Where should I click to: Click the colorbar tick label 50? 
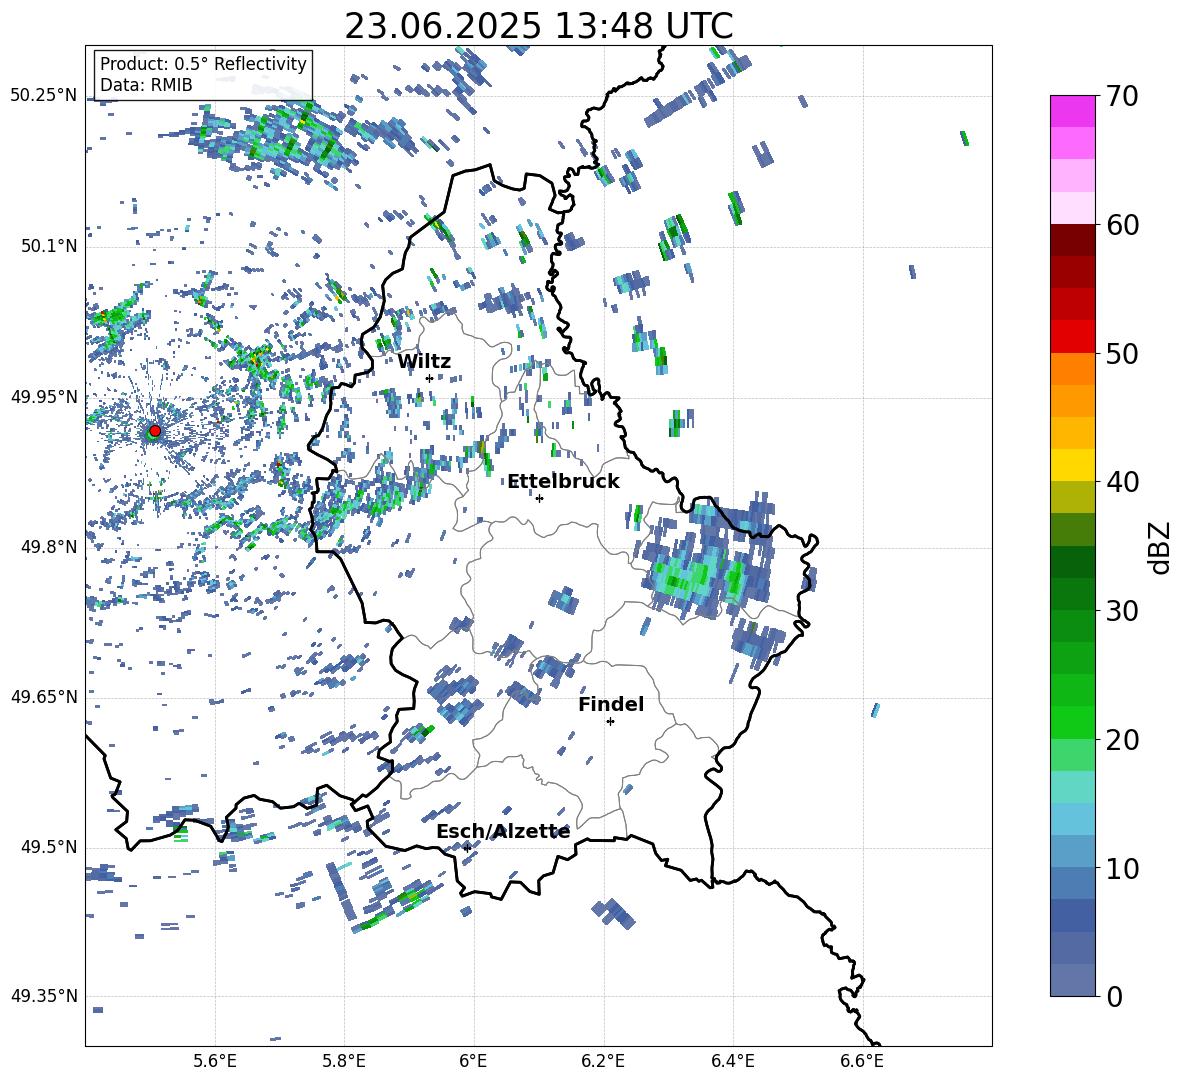[x=1122, y=354]
